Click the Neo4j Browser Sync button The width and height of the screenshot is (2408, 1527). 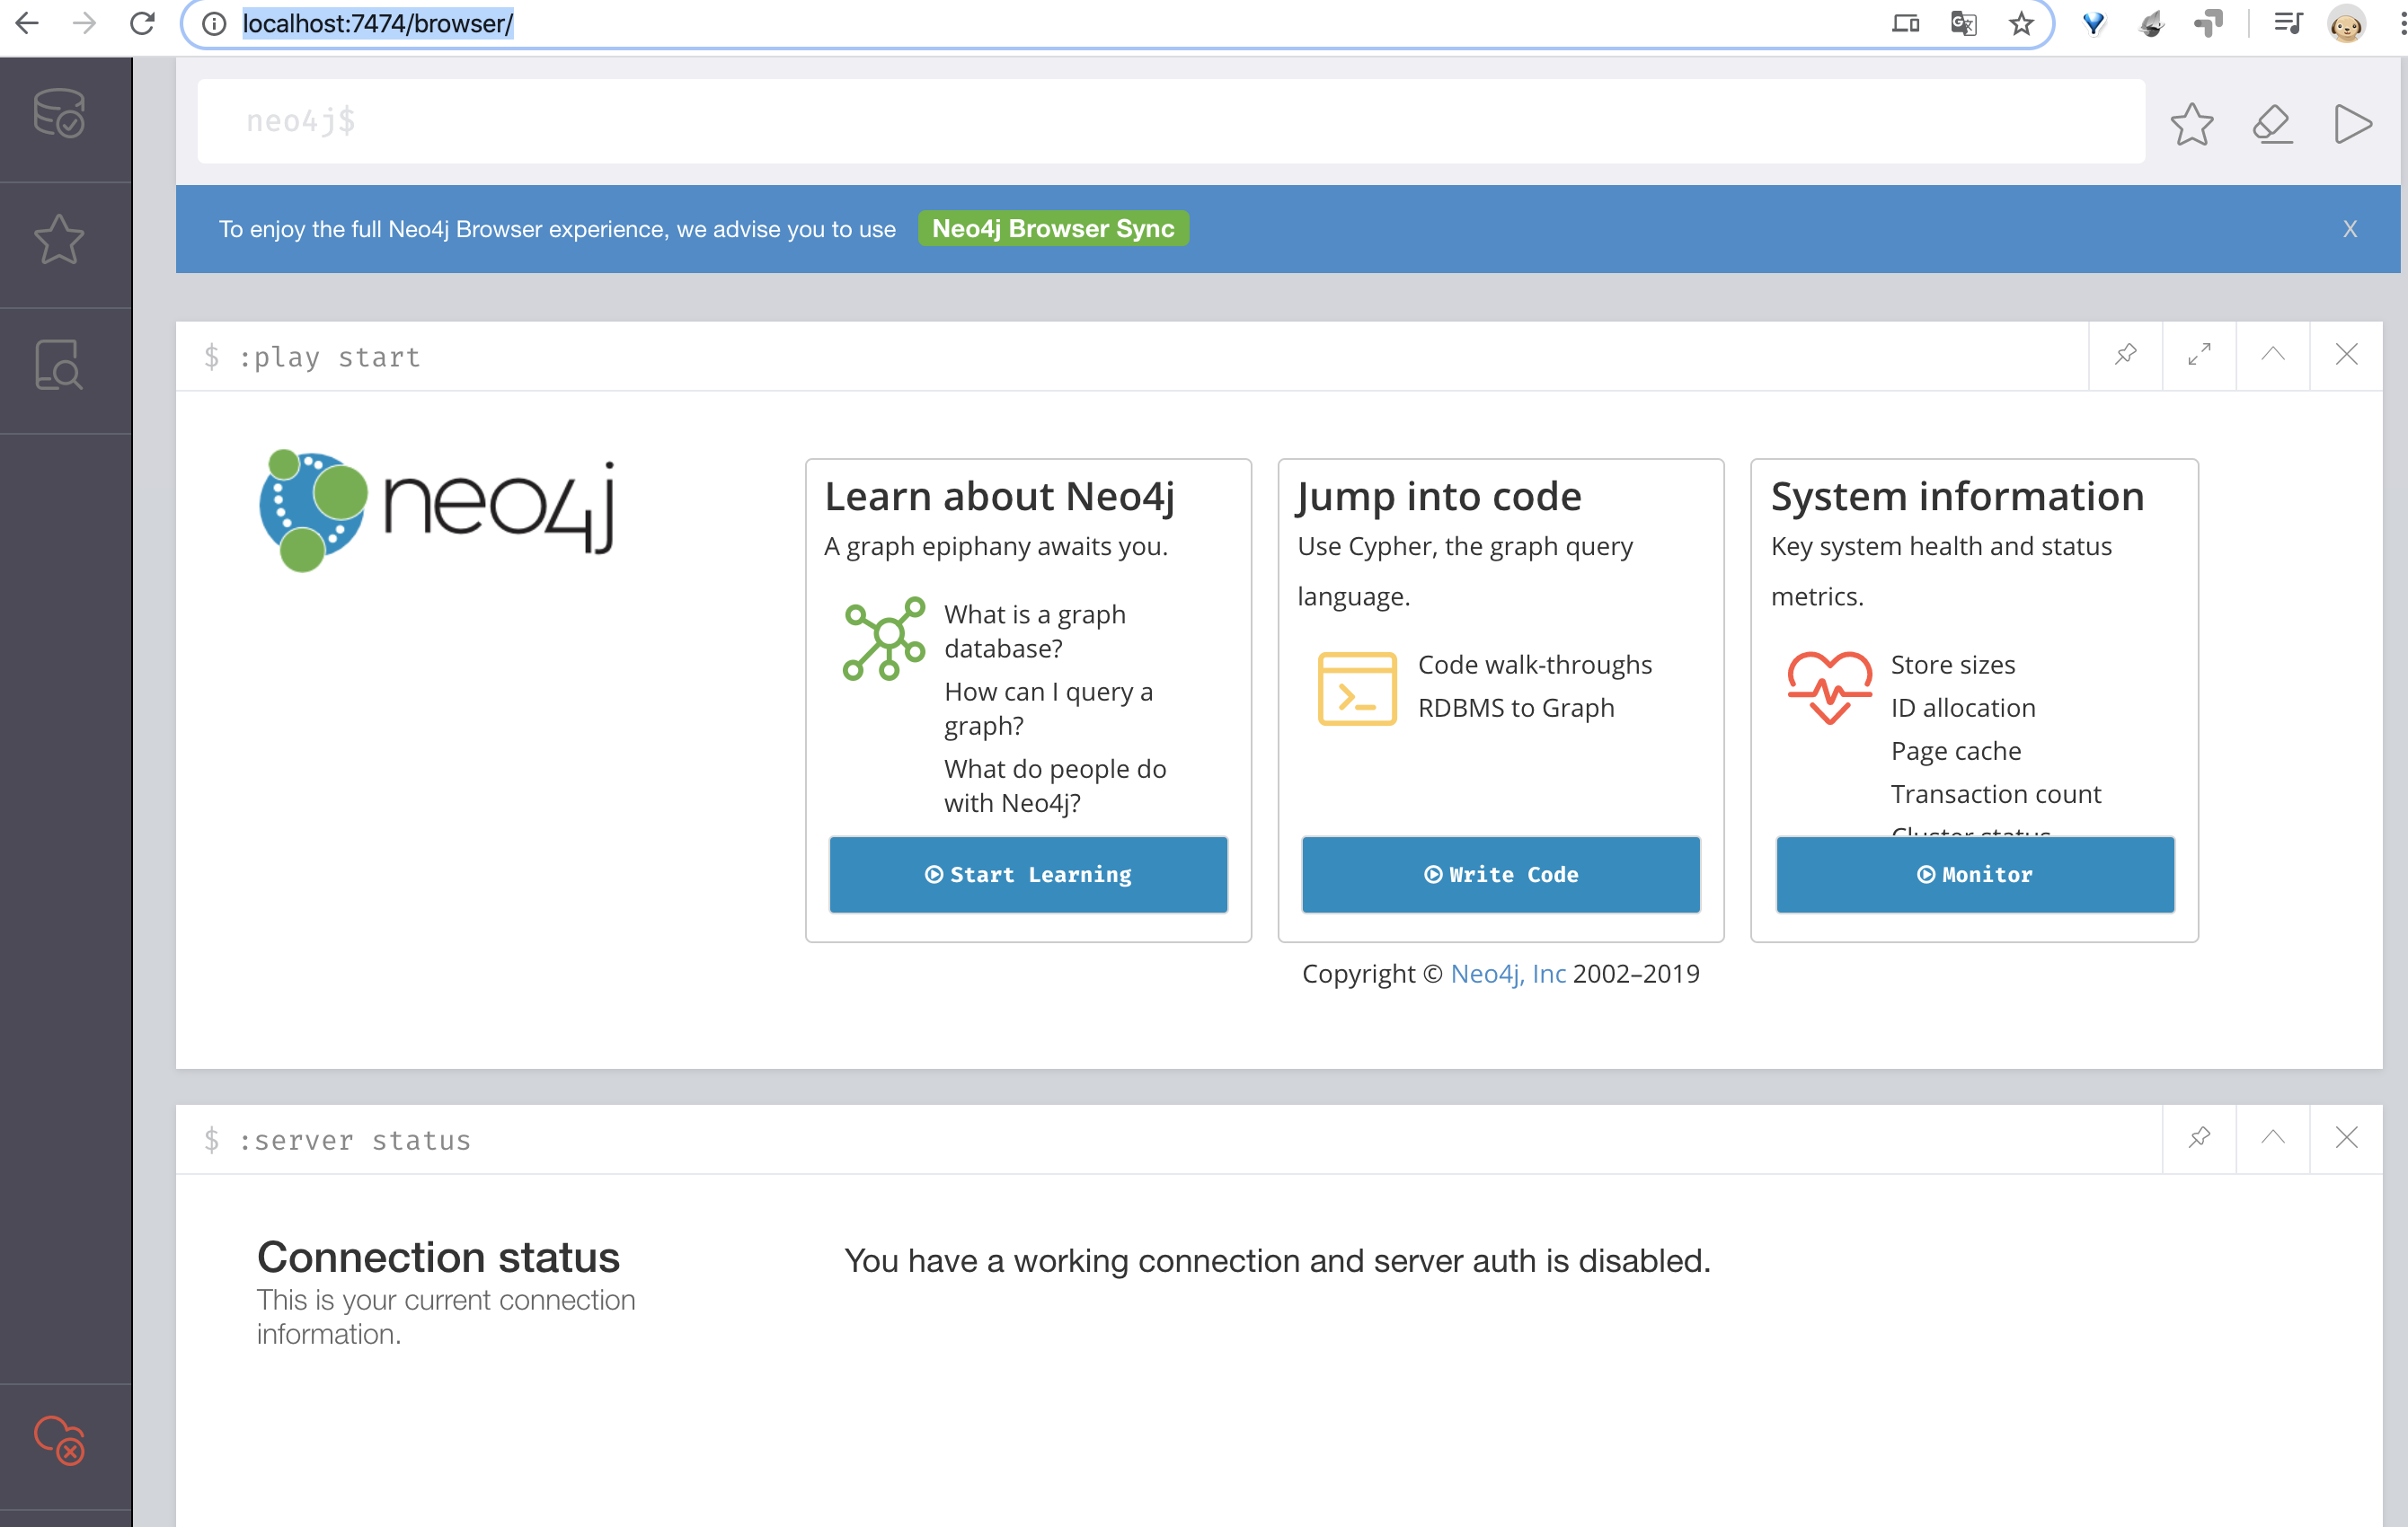(1053, 229)
